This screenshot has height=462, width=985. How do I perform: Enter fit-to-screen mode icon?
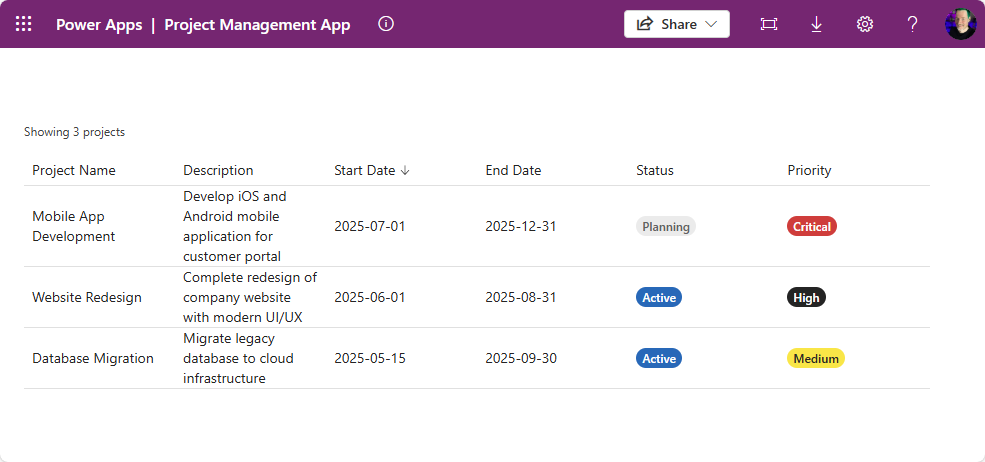tap(768, 24)
